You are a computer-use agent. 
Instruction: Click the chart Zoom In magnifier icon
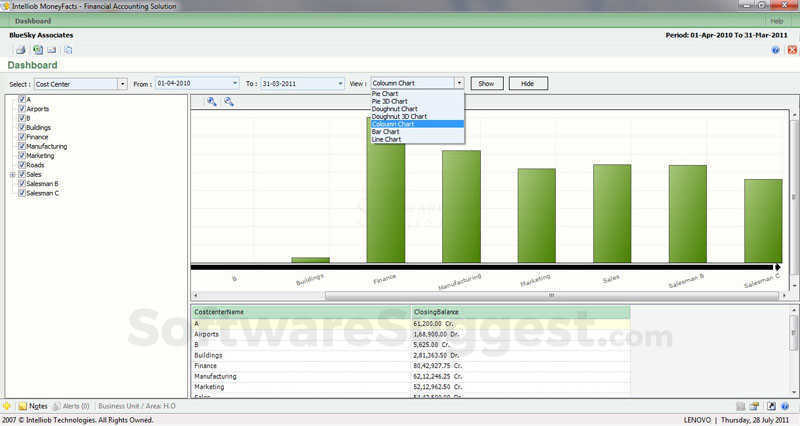pyautogui.click(x=212, y=102)
